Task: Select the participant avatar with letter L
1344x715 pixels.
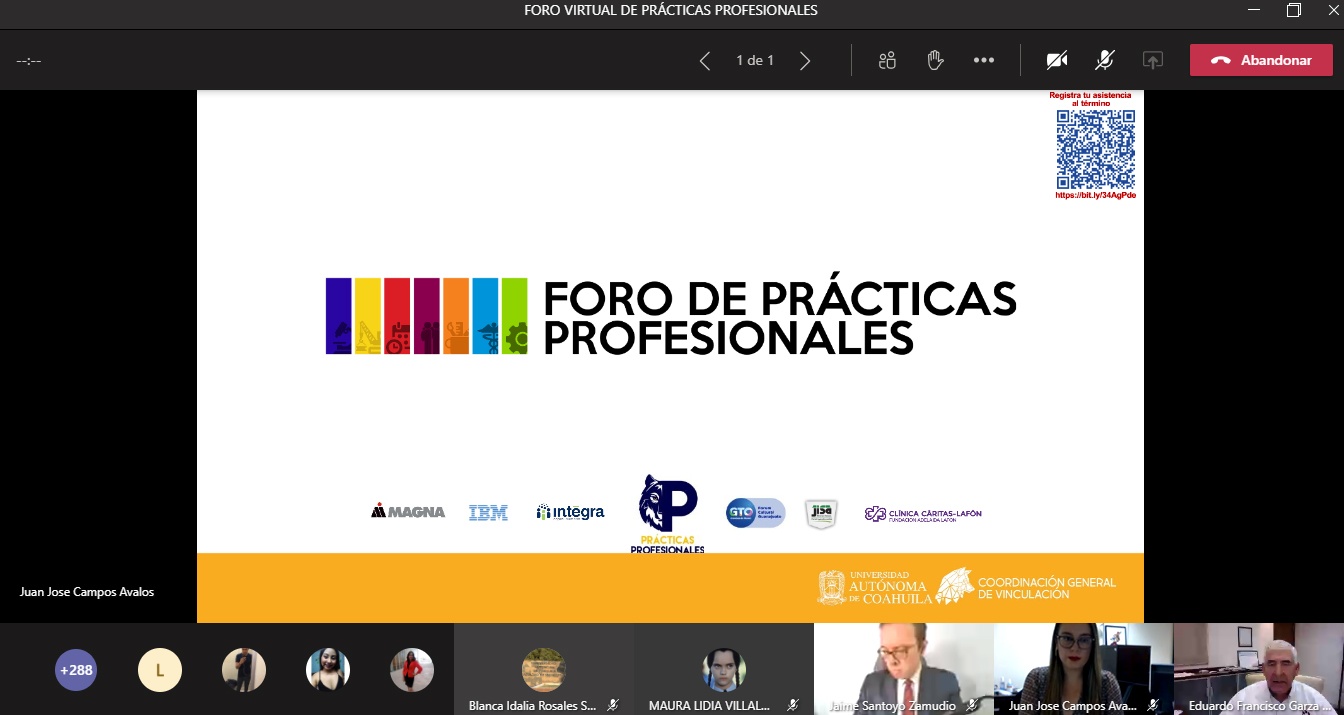Action: point(160,670)
